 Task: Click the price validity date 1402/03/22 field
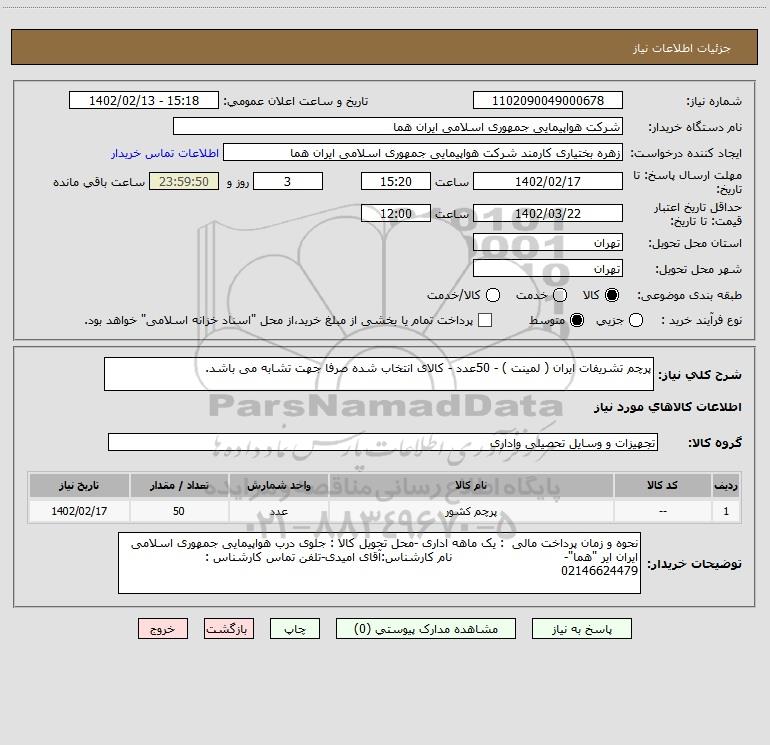pyautogui.click(x=547, y=214)
